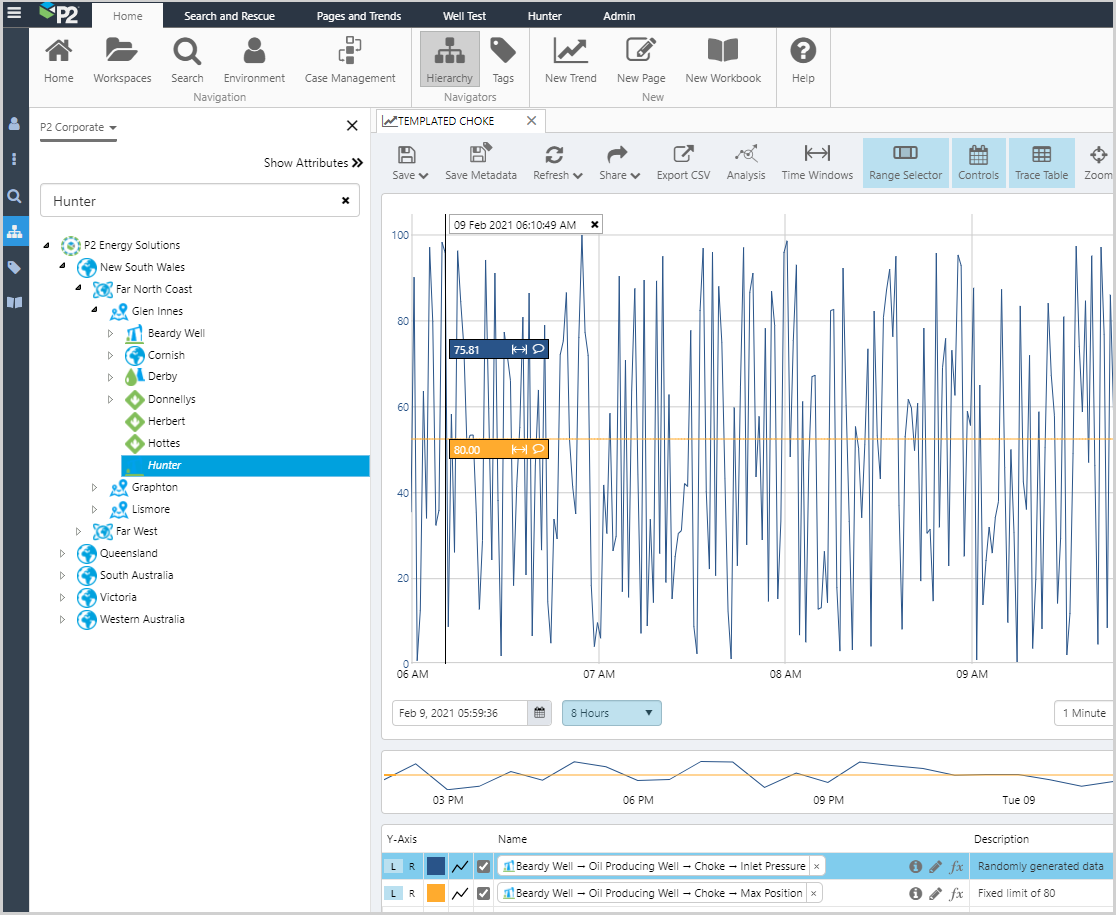Click the Hunter search input field

190,201
